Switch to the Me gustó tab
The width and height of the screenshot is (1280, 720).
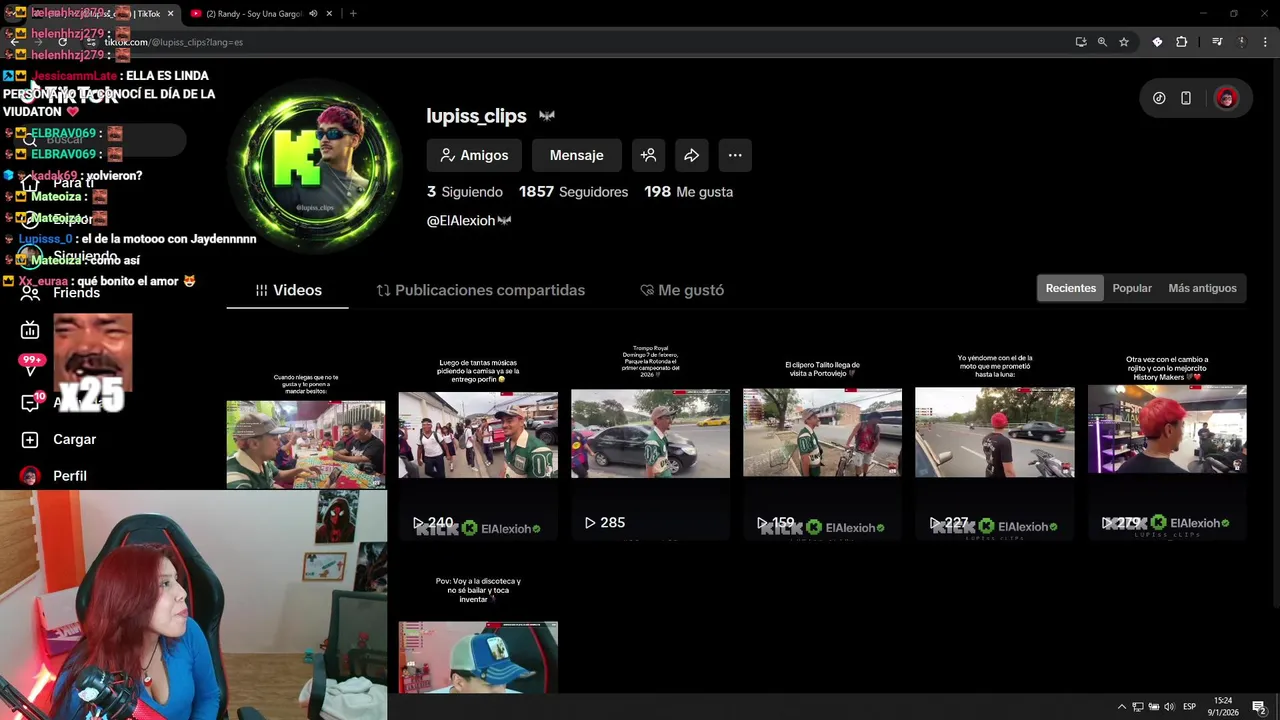click(x=682, y=290)
